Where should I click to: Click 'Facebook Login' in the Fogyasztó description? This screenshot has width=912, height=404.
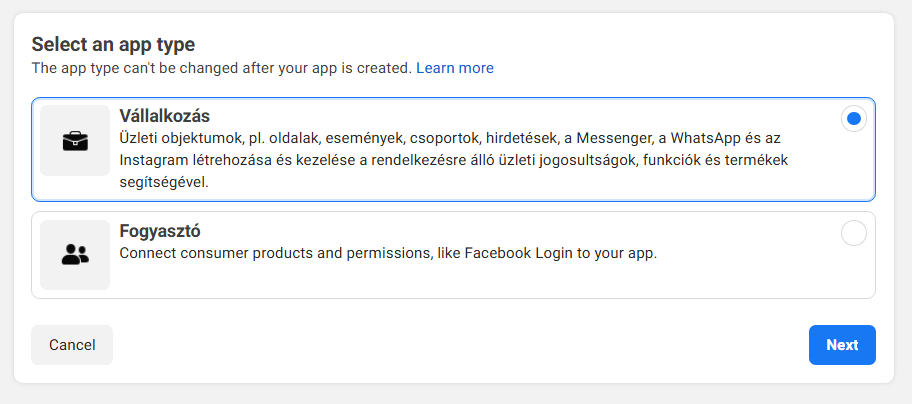click(x=544, y=253)
